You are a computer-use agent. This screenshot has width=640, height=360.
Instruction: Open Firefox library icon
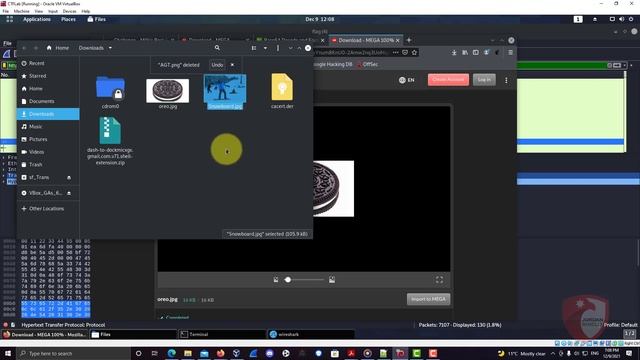[465, 52]
